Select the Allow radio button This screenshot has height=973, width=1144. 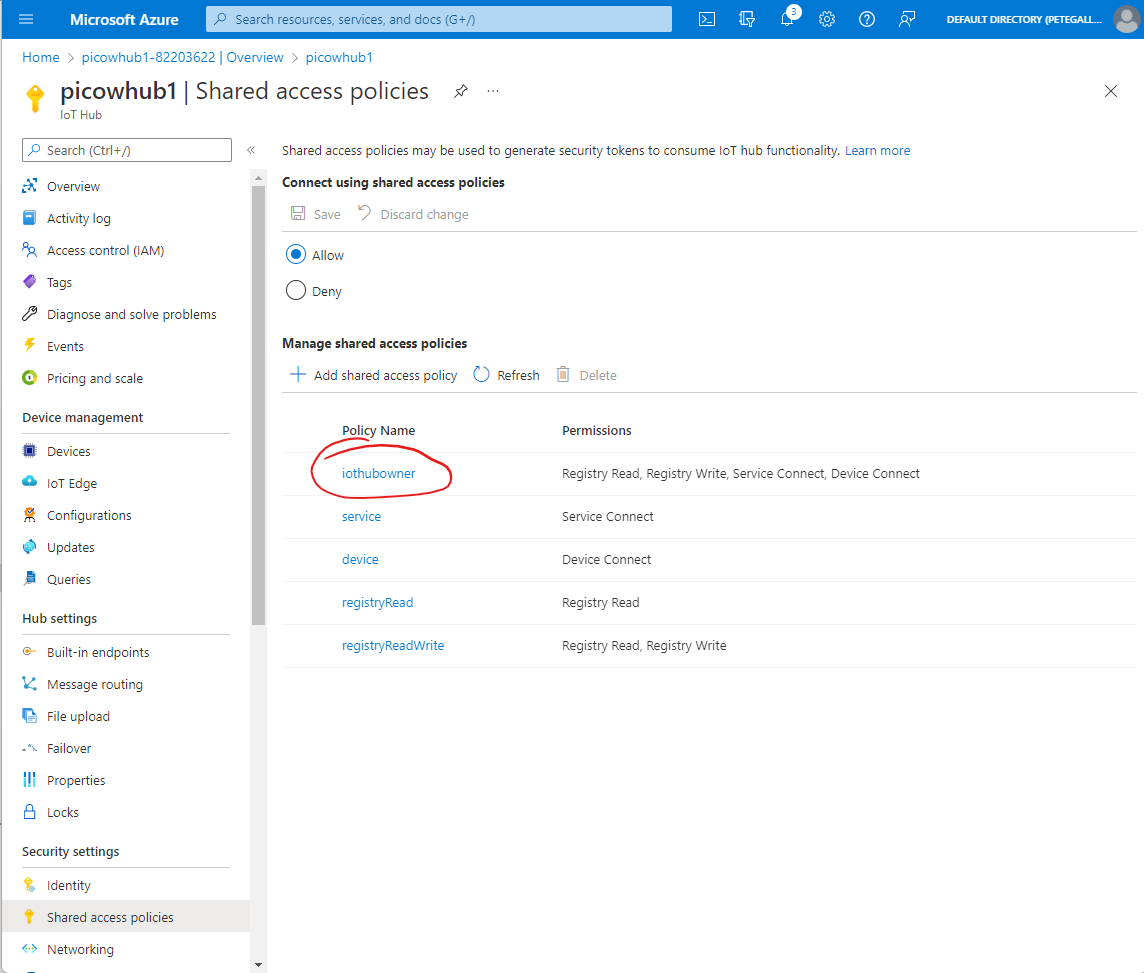coord(295,255)
